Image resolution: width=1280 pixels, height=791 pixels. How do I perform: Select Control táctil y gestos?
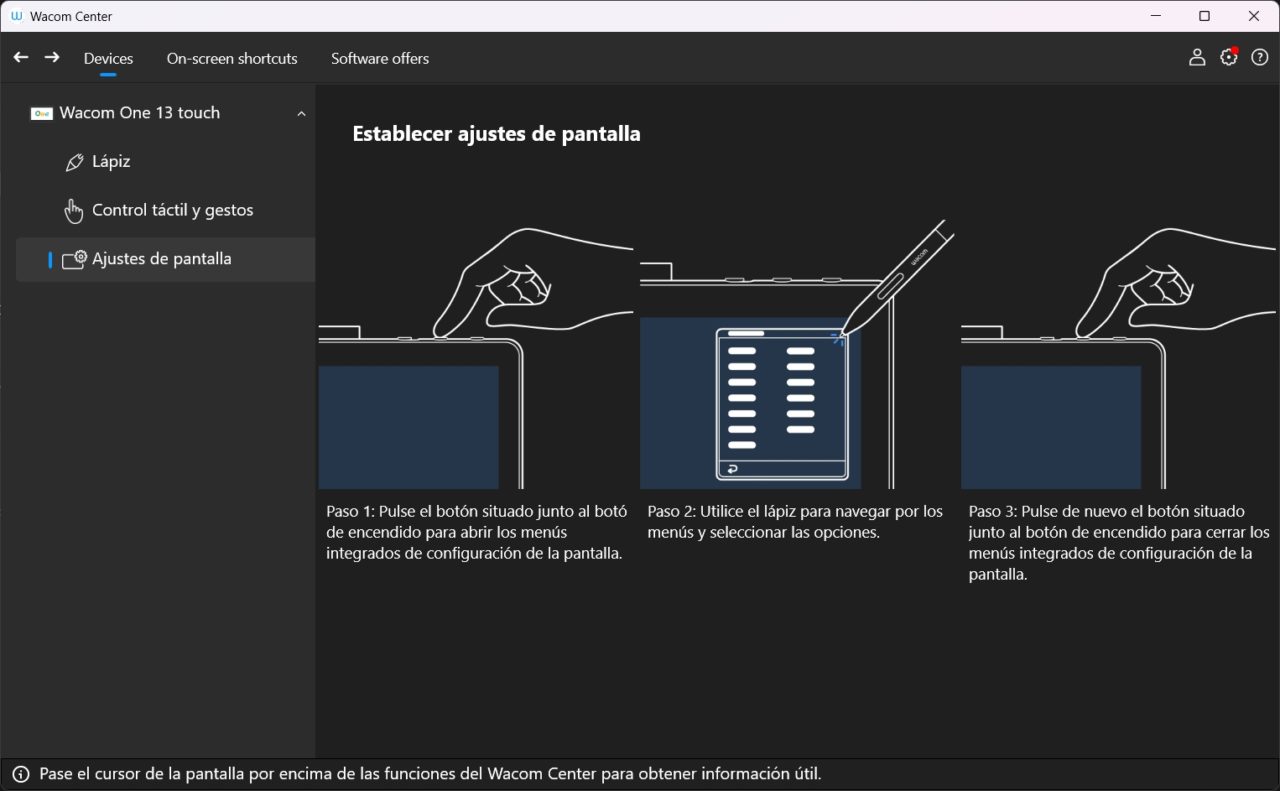coord(172,211)
